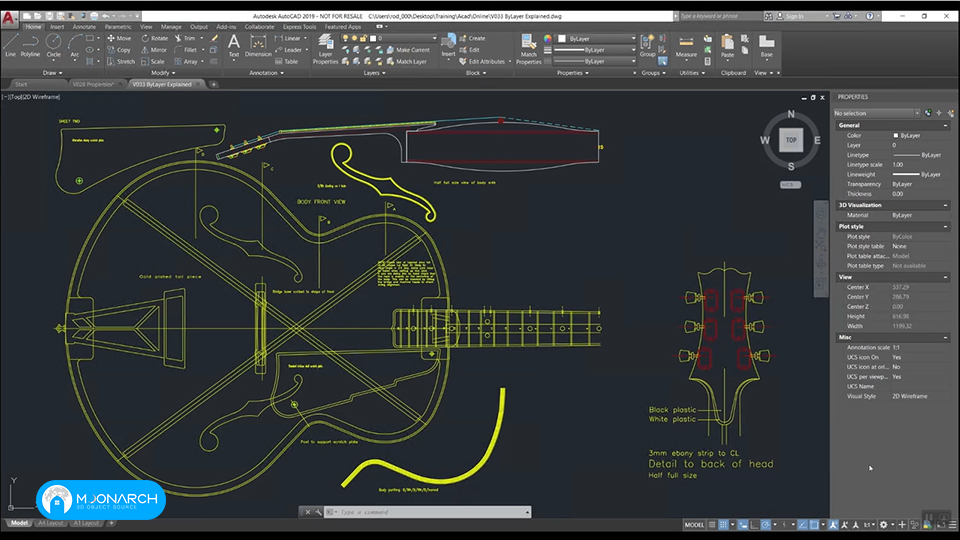The image size is (960, 540).
Task: Toggle object snap tracking in status bar
Action: tap(802, 525)
